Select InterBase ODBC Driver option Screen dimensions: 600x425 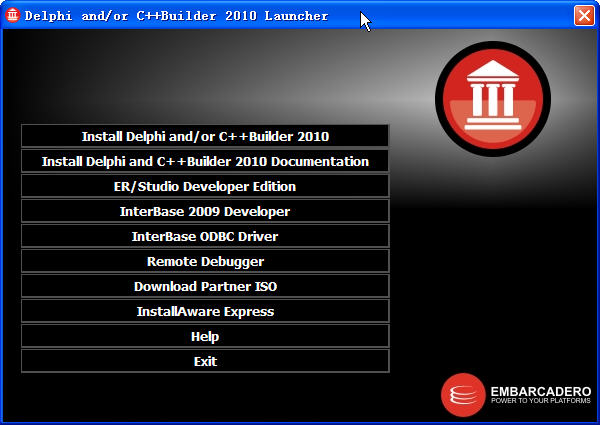(205, 236)
